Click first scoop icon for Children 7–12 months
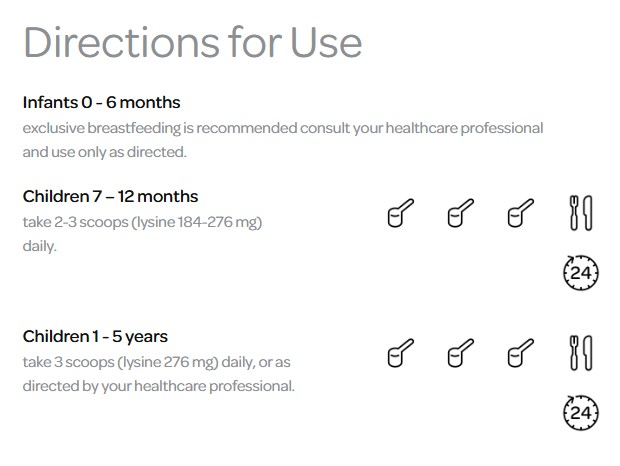Viewport: 620px width, 466px height. click(401, 212)
